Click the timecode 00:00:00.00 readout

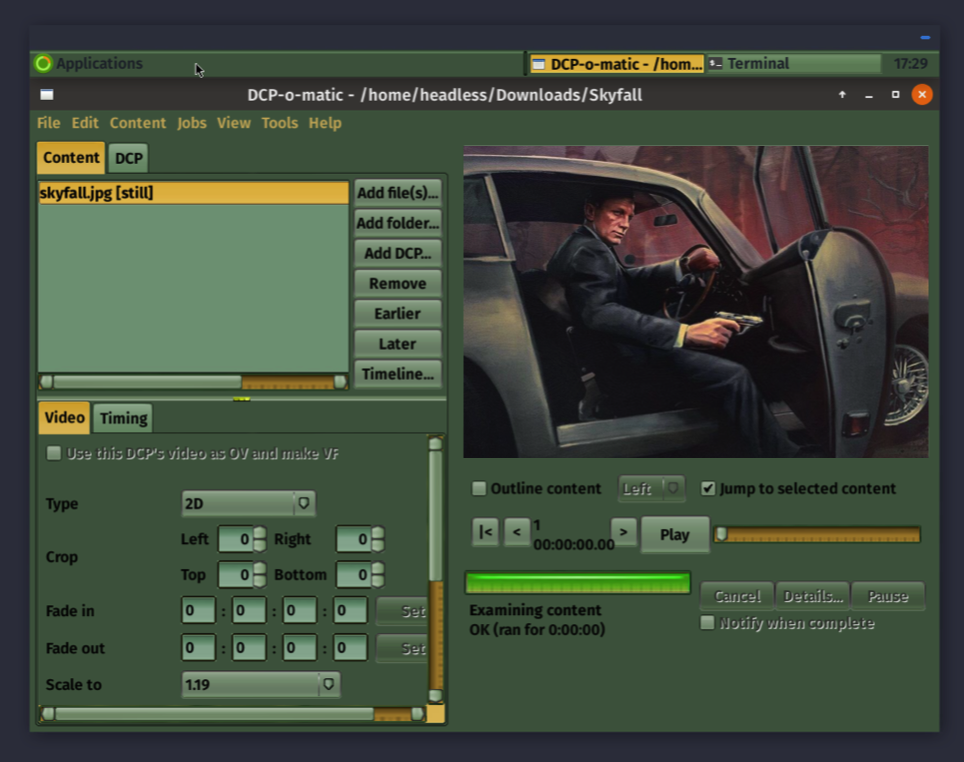[x=574, y=545]
